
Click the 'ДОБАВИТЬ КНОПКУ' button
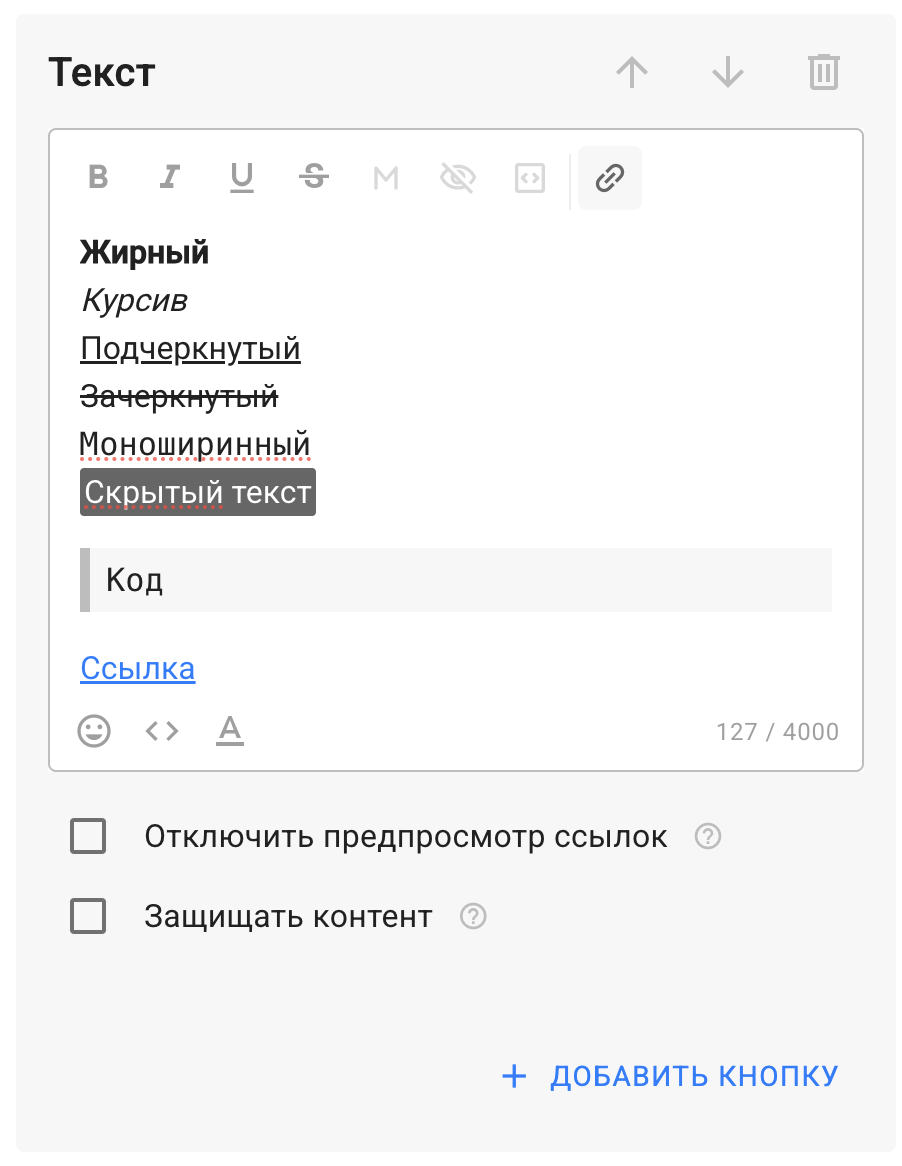click(x=670, y=1076)
